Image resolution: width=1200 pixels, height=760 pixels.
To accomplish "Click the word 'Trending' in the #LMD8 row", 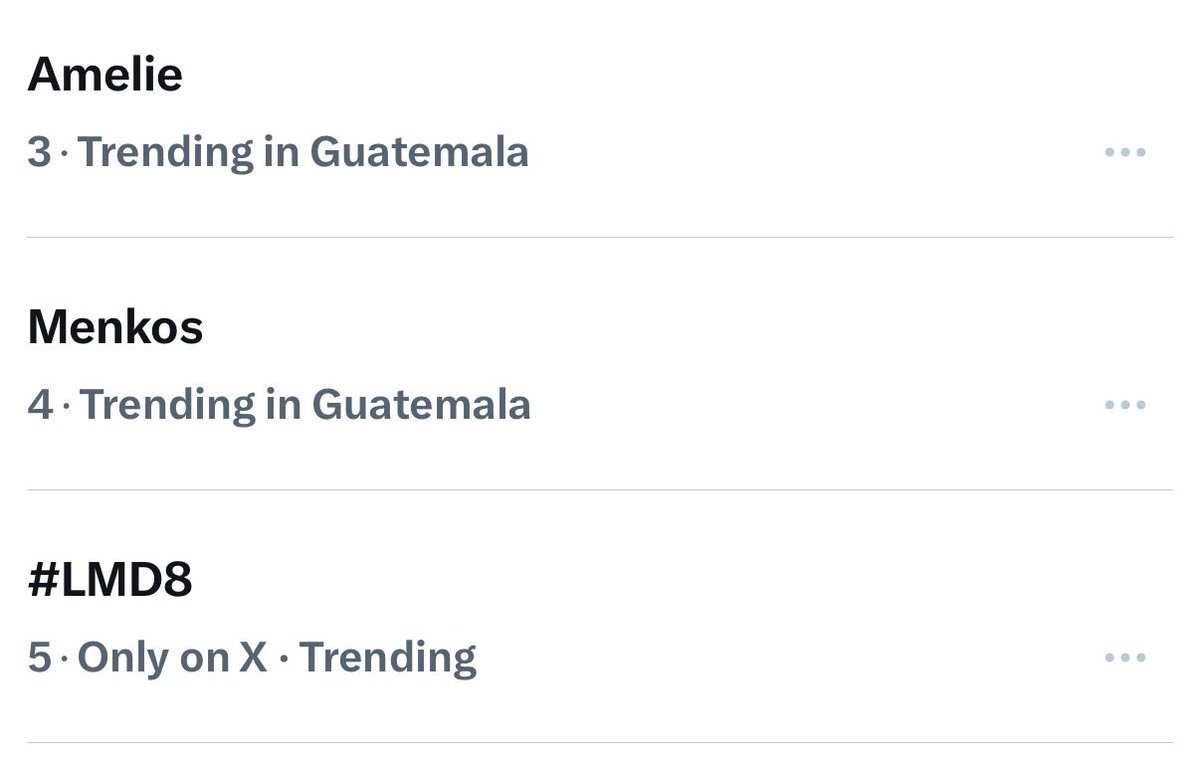I will pos(388,658).
